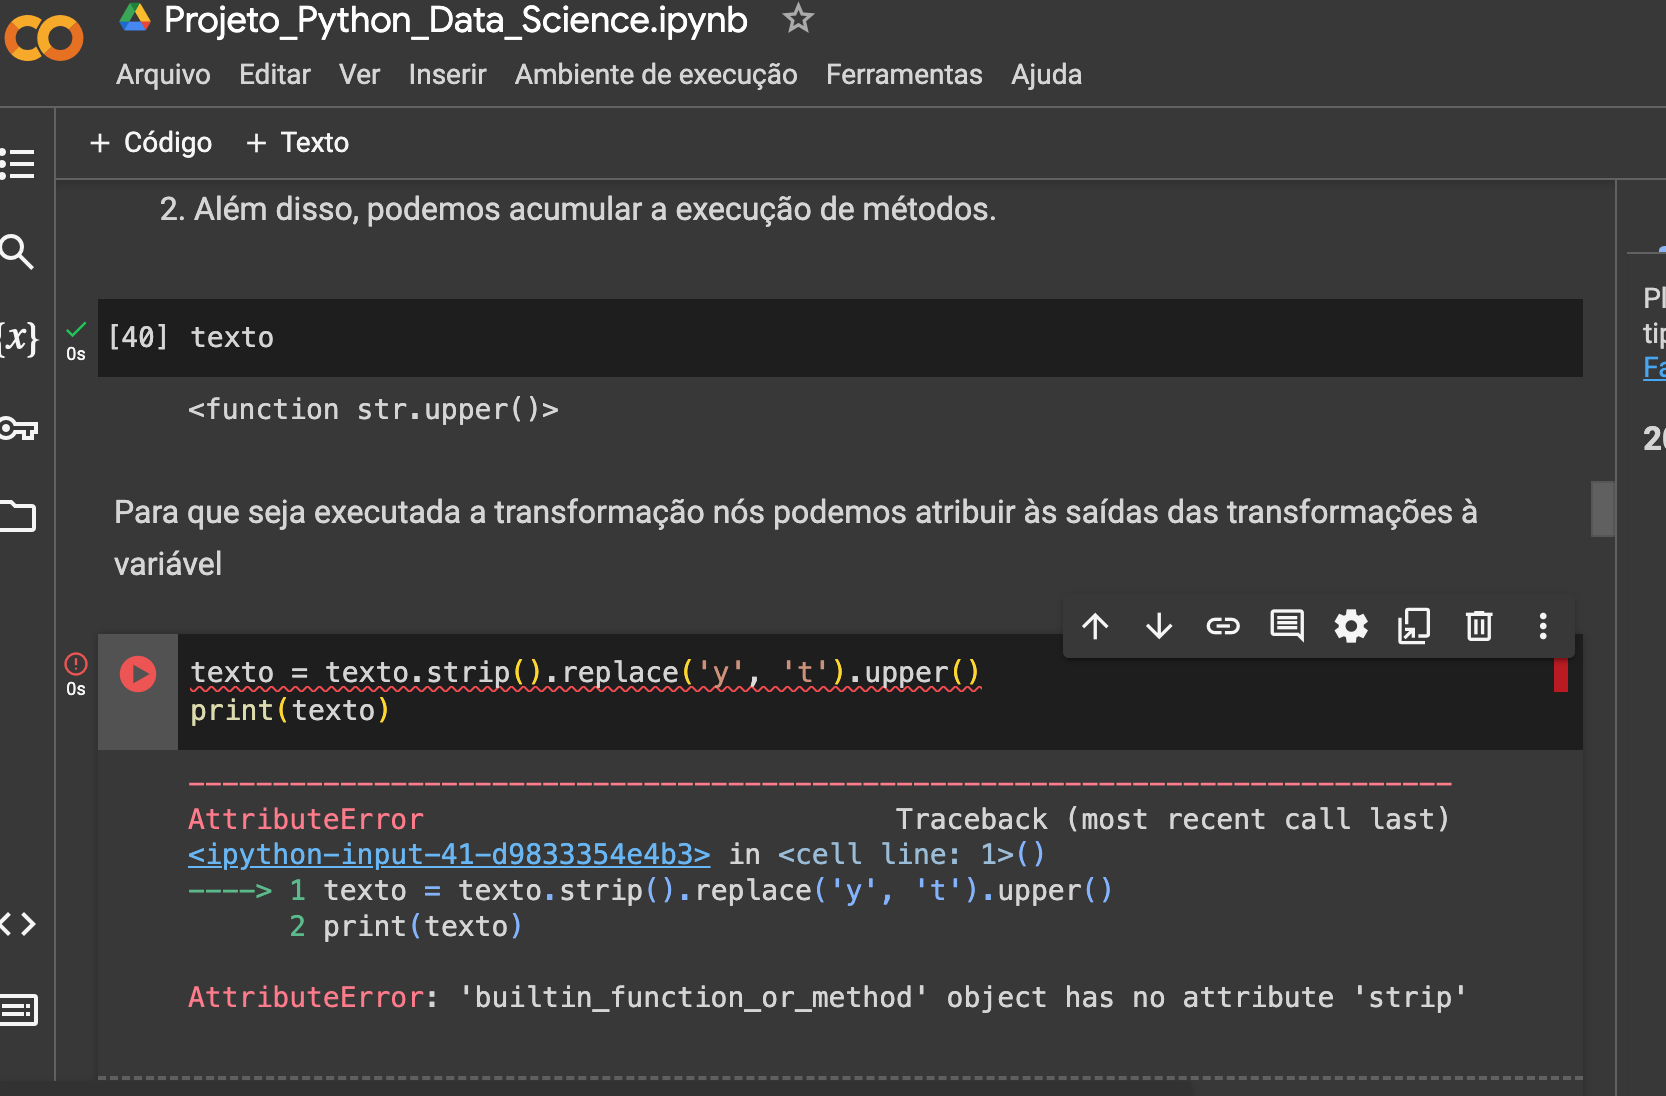Add a new text cell with + Texto
1666x1096 pixels.
(297, 143)
